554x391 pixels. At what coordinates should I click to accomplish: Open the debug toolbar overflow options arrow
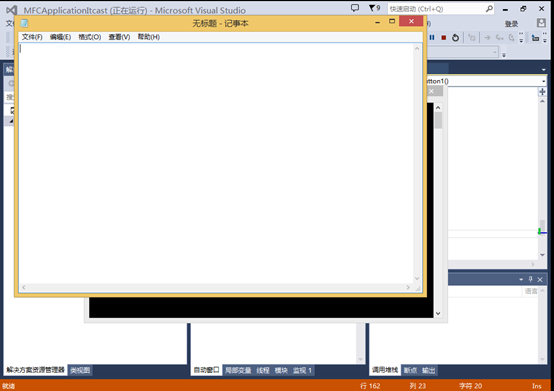pyautogui.click(x=521, y=38)
